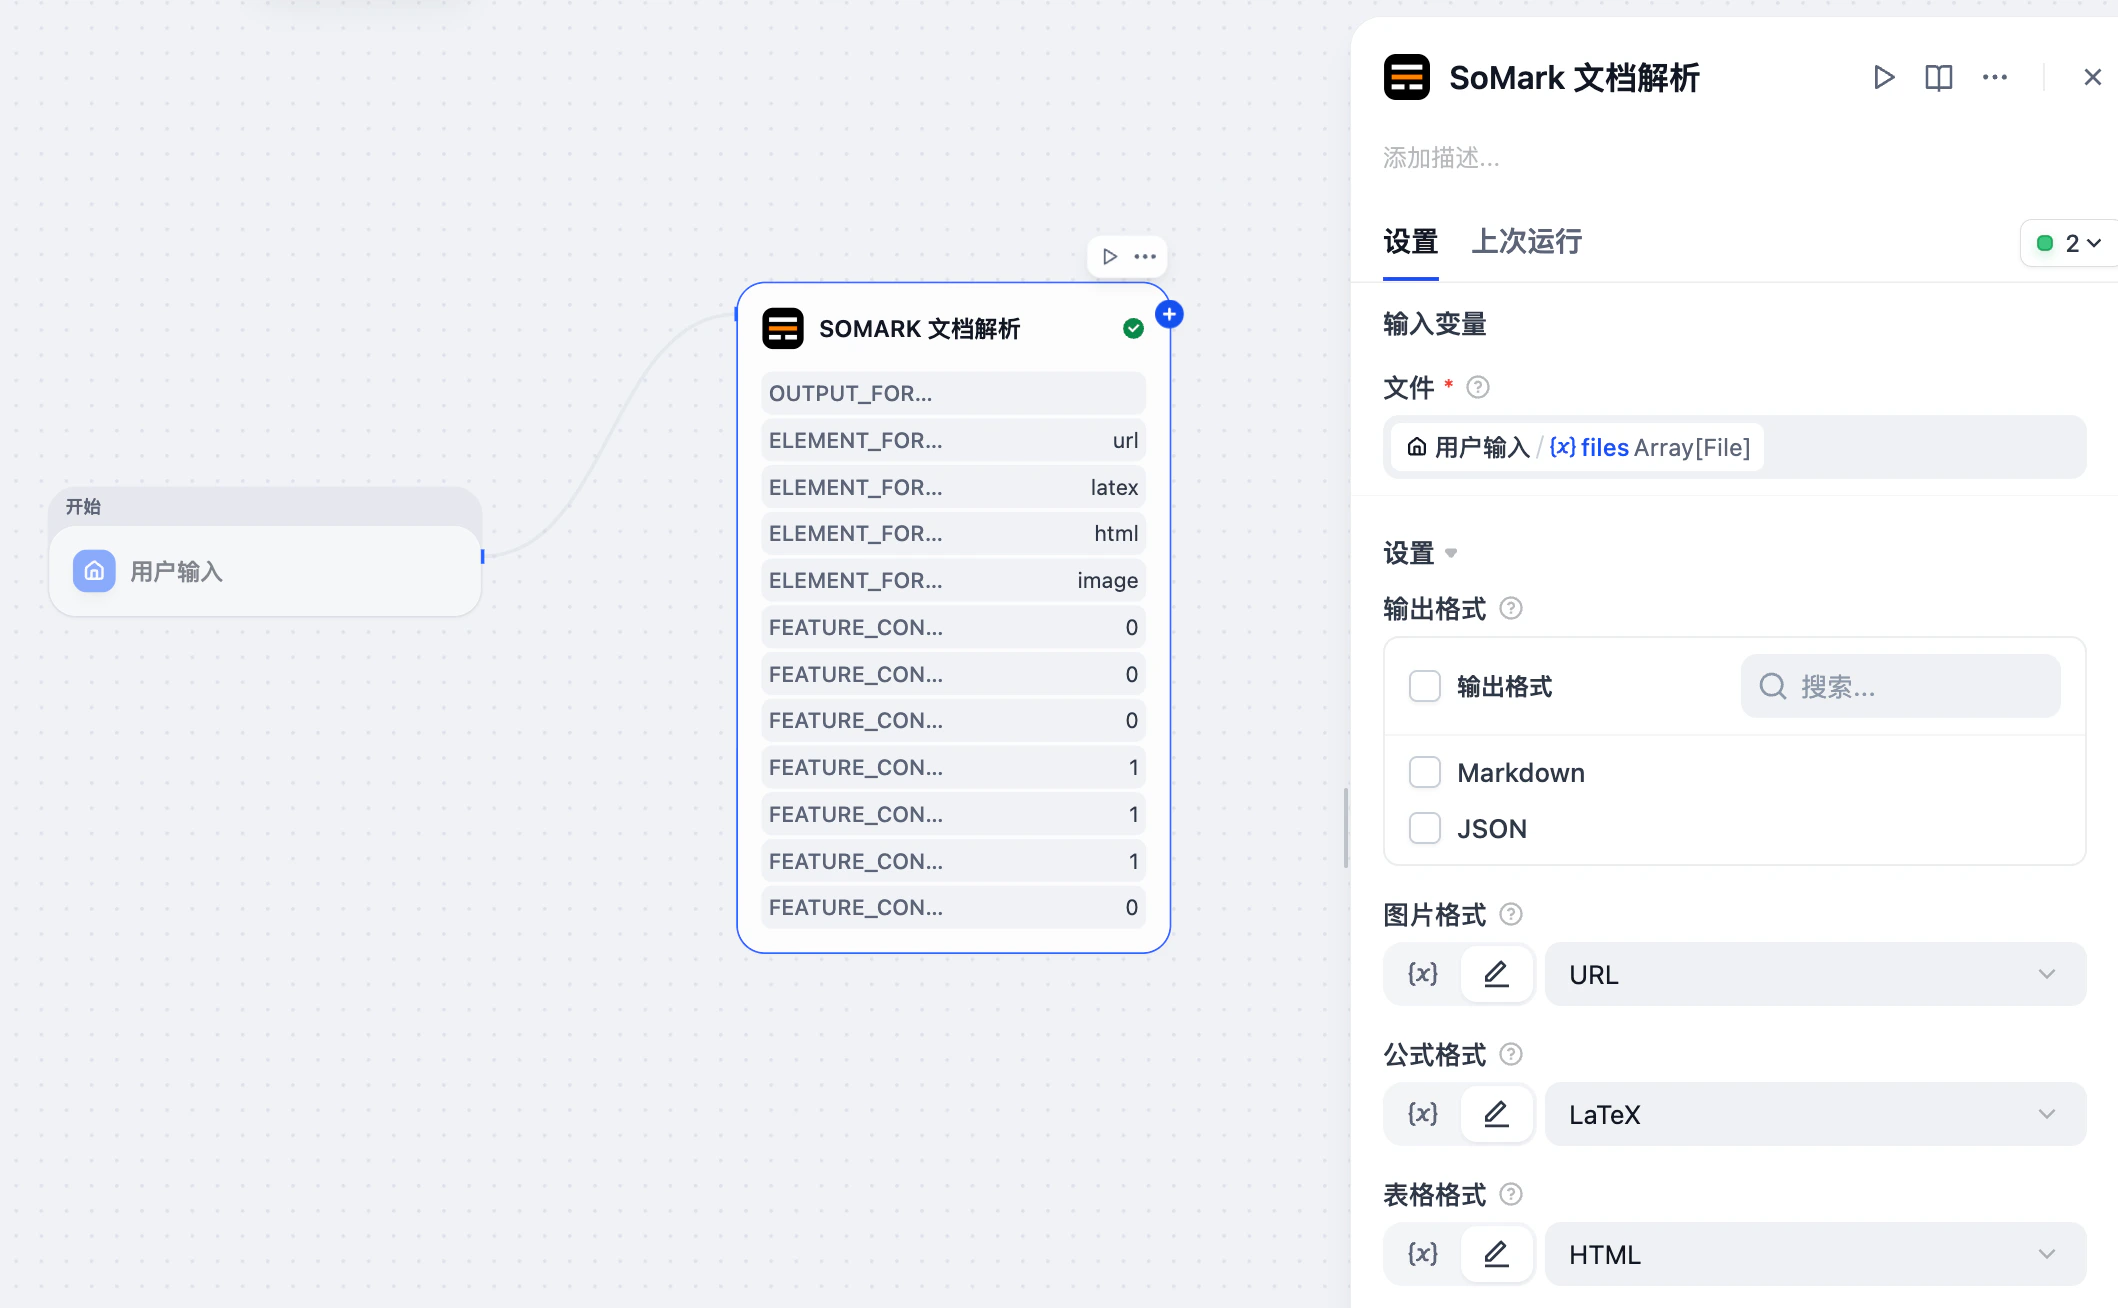Click the ELEMENT_FOR... row with value latex
This screenshot has height=1308, width=2118.
coord(953,487)
